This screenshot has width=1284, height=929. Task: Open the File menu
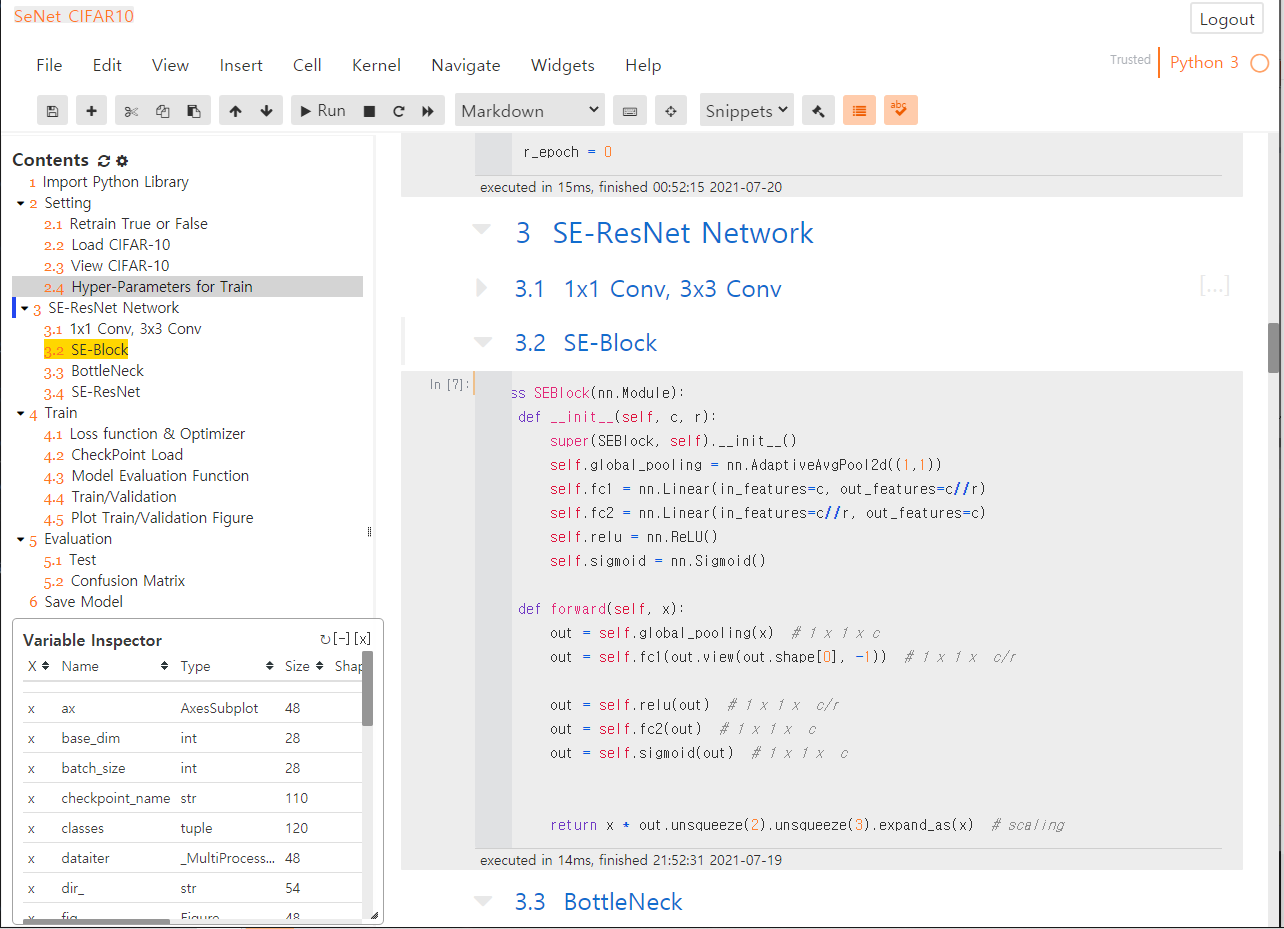click(49, 65)
